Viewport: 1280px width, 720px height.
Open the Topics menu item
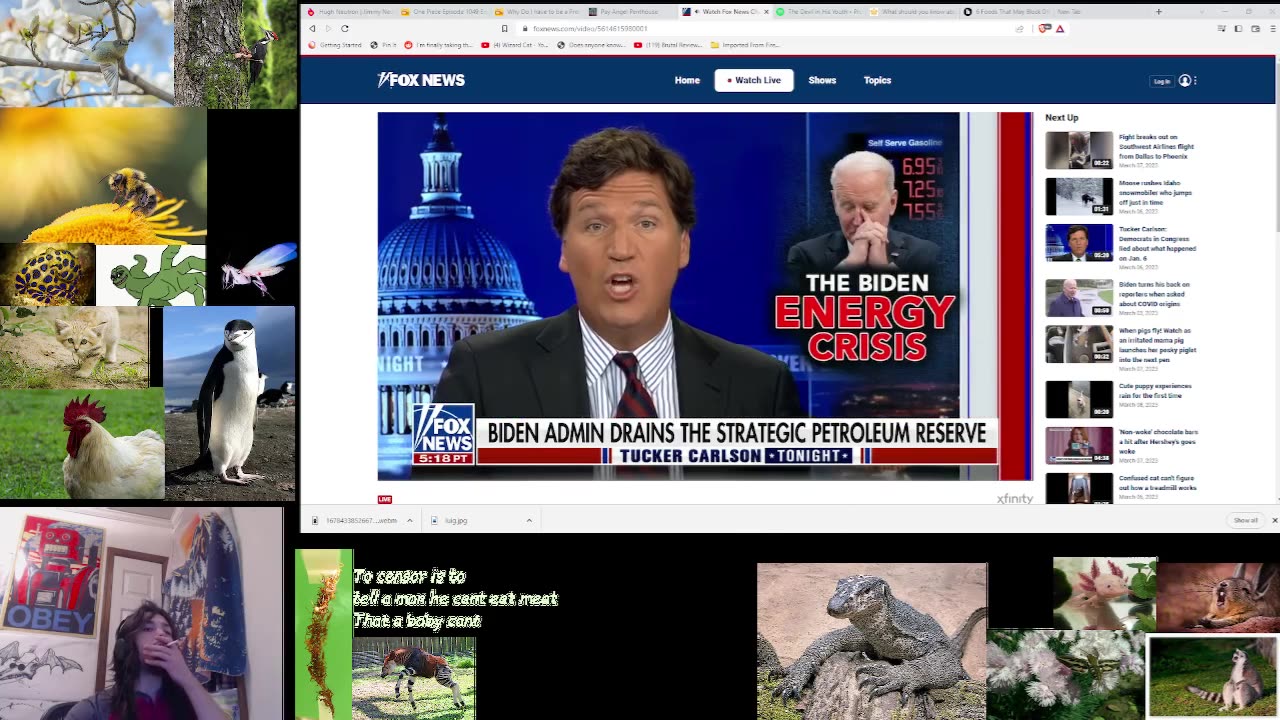[x=877, y=80]
